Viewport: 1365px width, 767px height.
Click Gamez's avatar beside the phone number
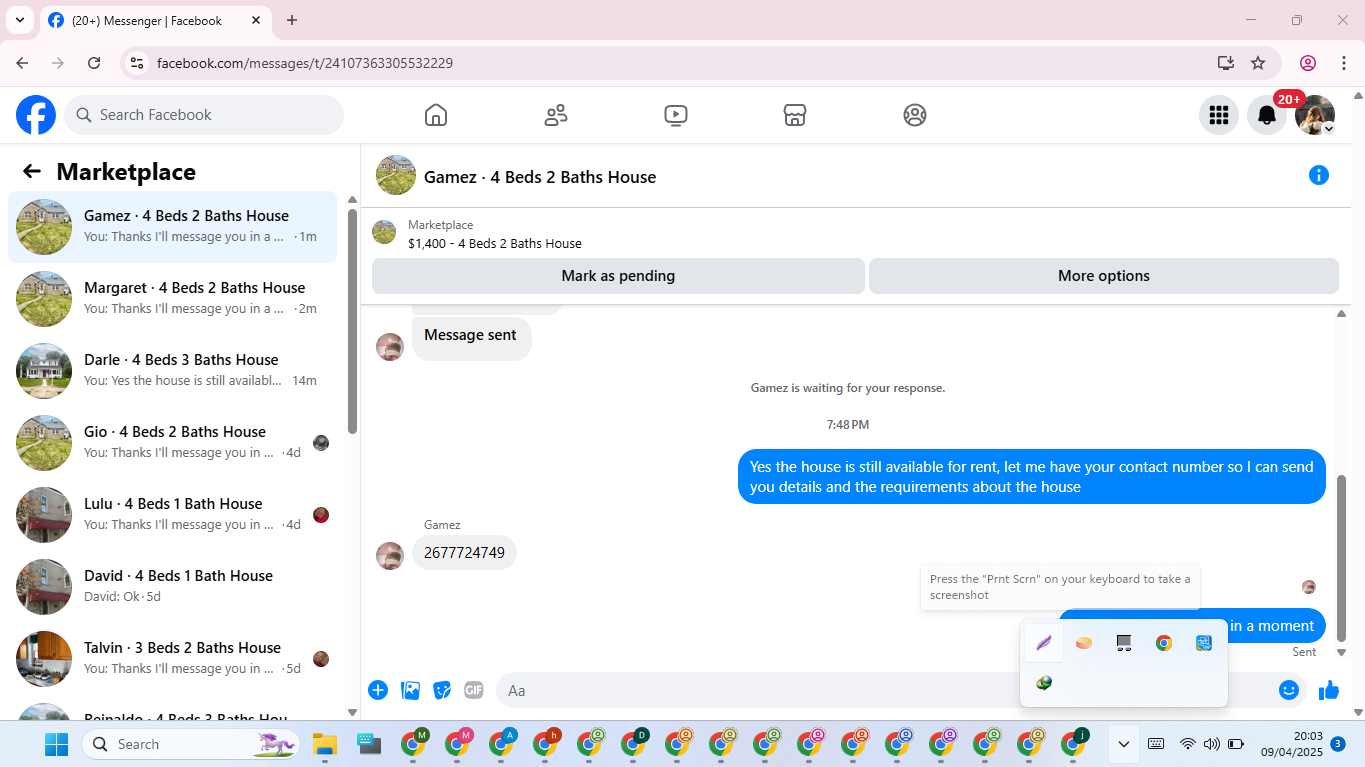tap(390, 556)
